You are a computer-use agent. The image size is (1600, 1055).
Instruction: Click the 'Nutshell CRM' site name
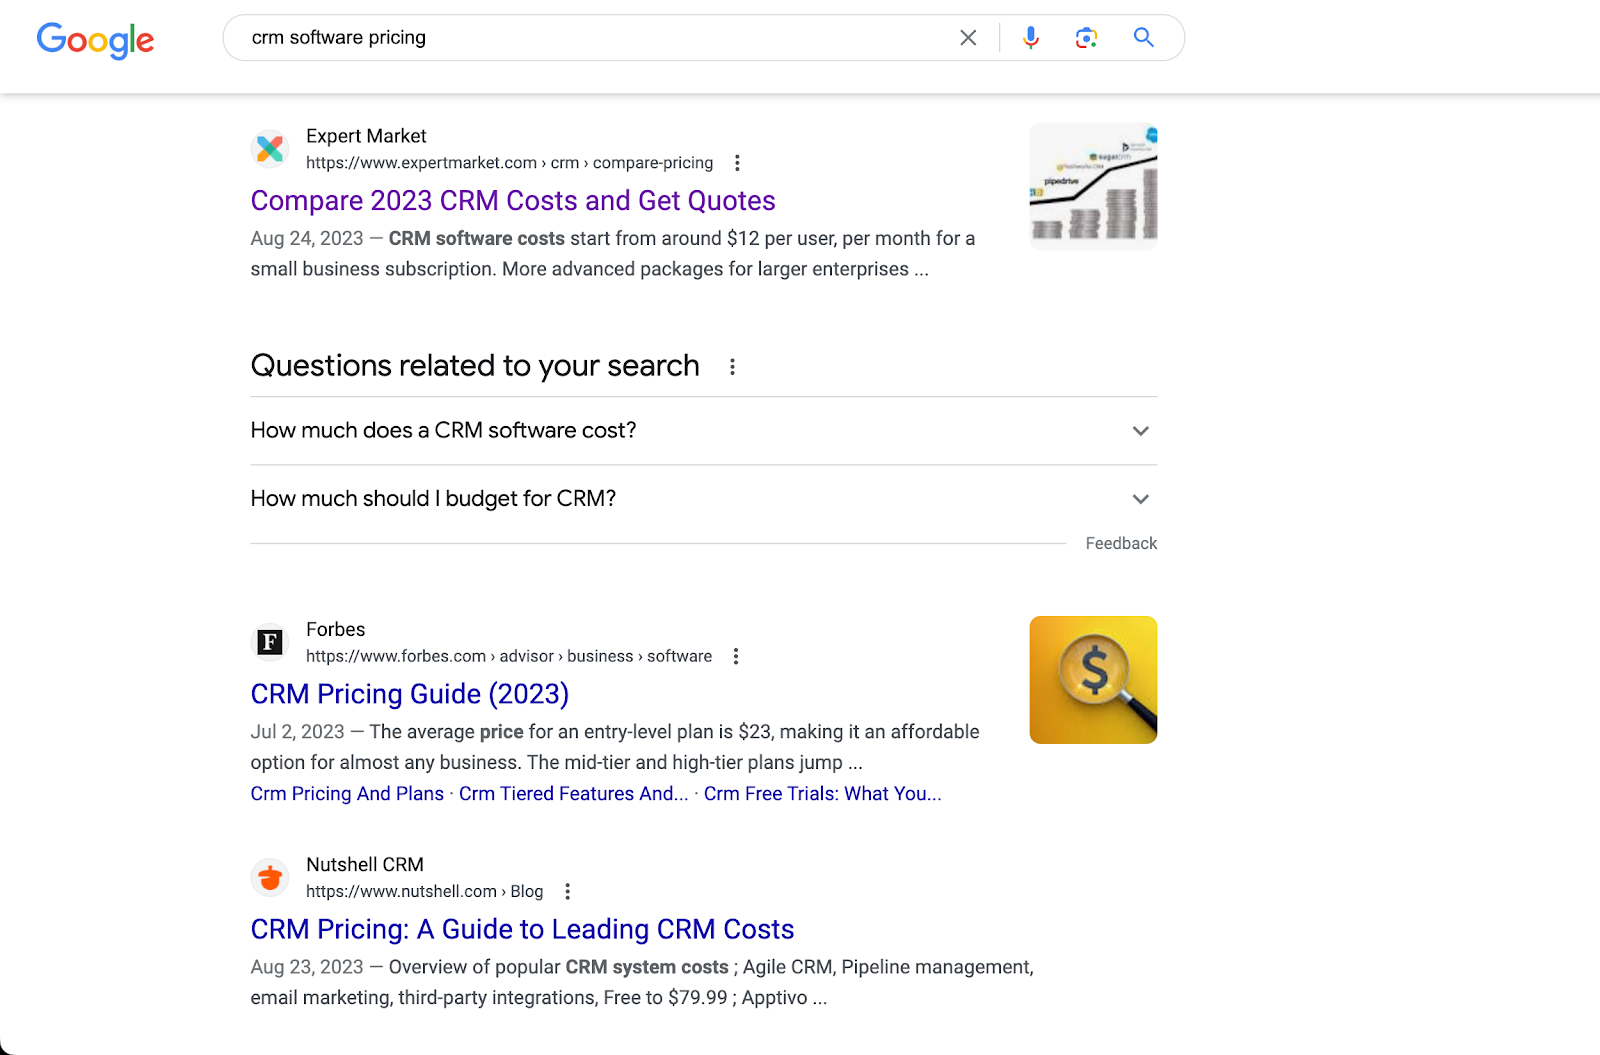click(x=365, y=864)
